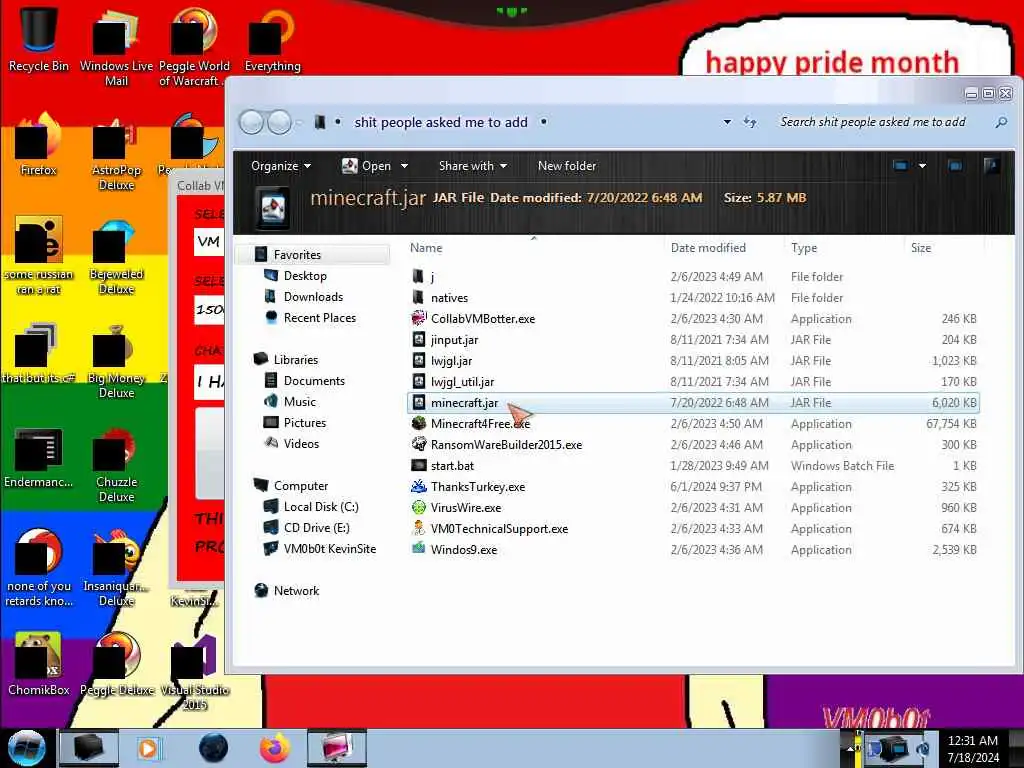The width and height of the screenshot is (1024, 768).
Task: Select Favorites in the navigation pane
Action: click(297, 255)
